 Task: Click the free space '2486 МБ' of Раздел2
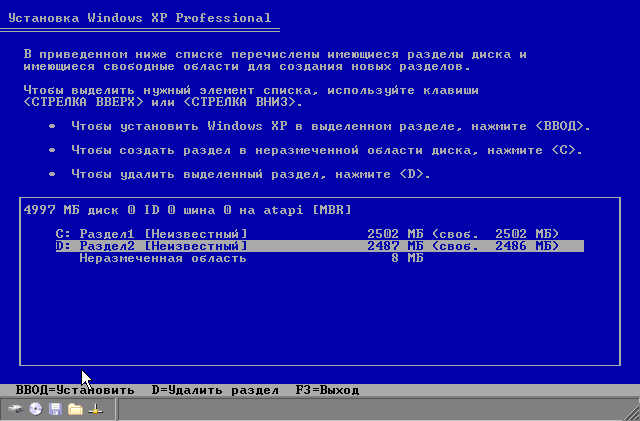tap(523, 246)
